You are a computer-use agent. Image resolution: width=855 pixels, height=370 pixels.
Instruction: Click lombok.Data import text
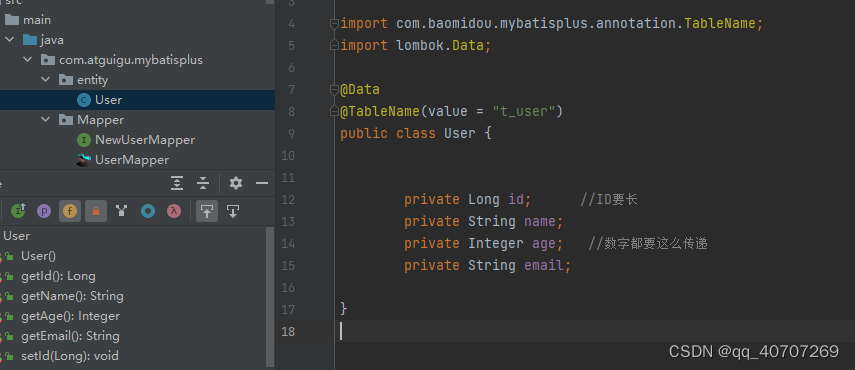(x=440, y=46)
